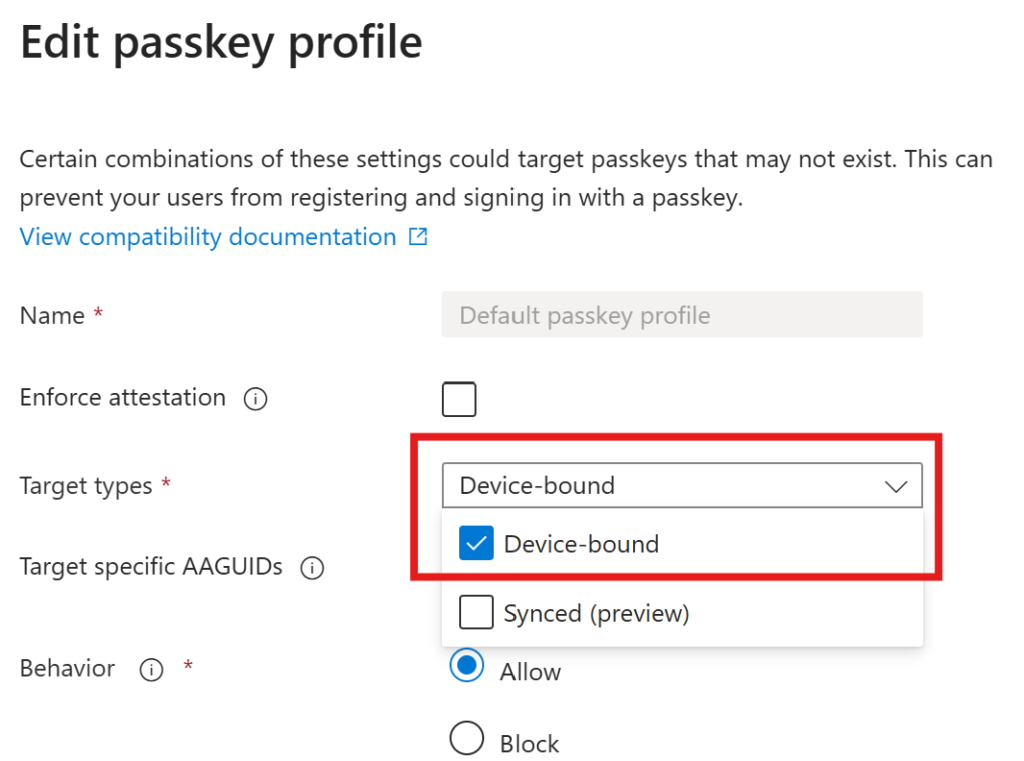The image size is (1024, 761).
Task: Click the chevron arrow in Target types box
Action: (895, 487)
